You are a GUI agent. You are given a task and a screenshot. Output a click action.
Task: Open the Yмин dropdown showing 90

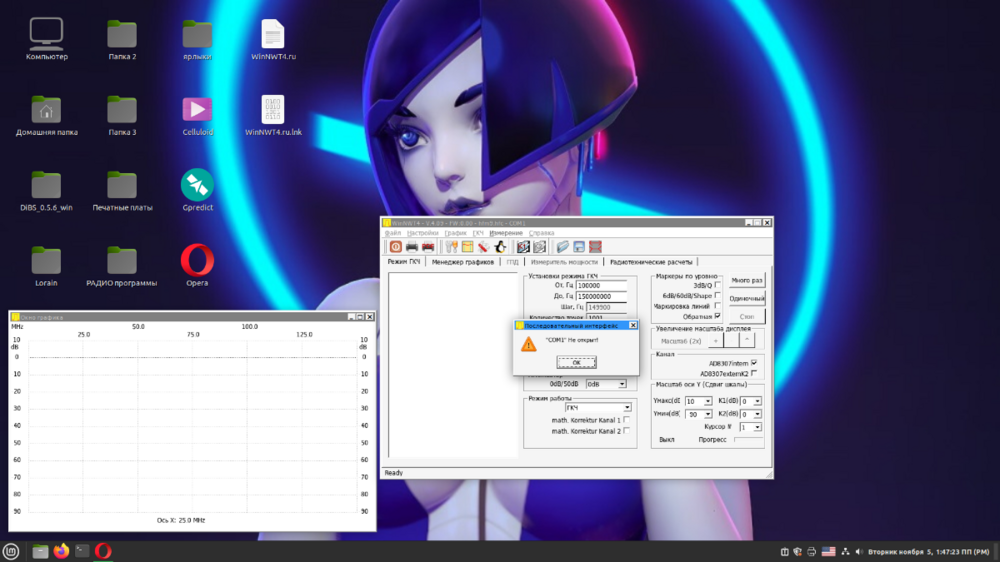[698, 414]
